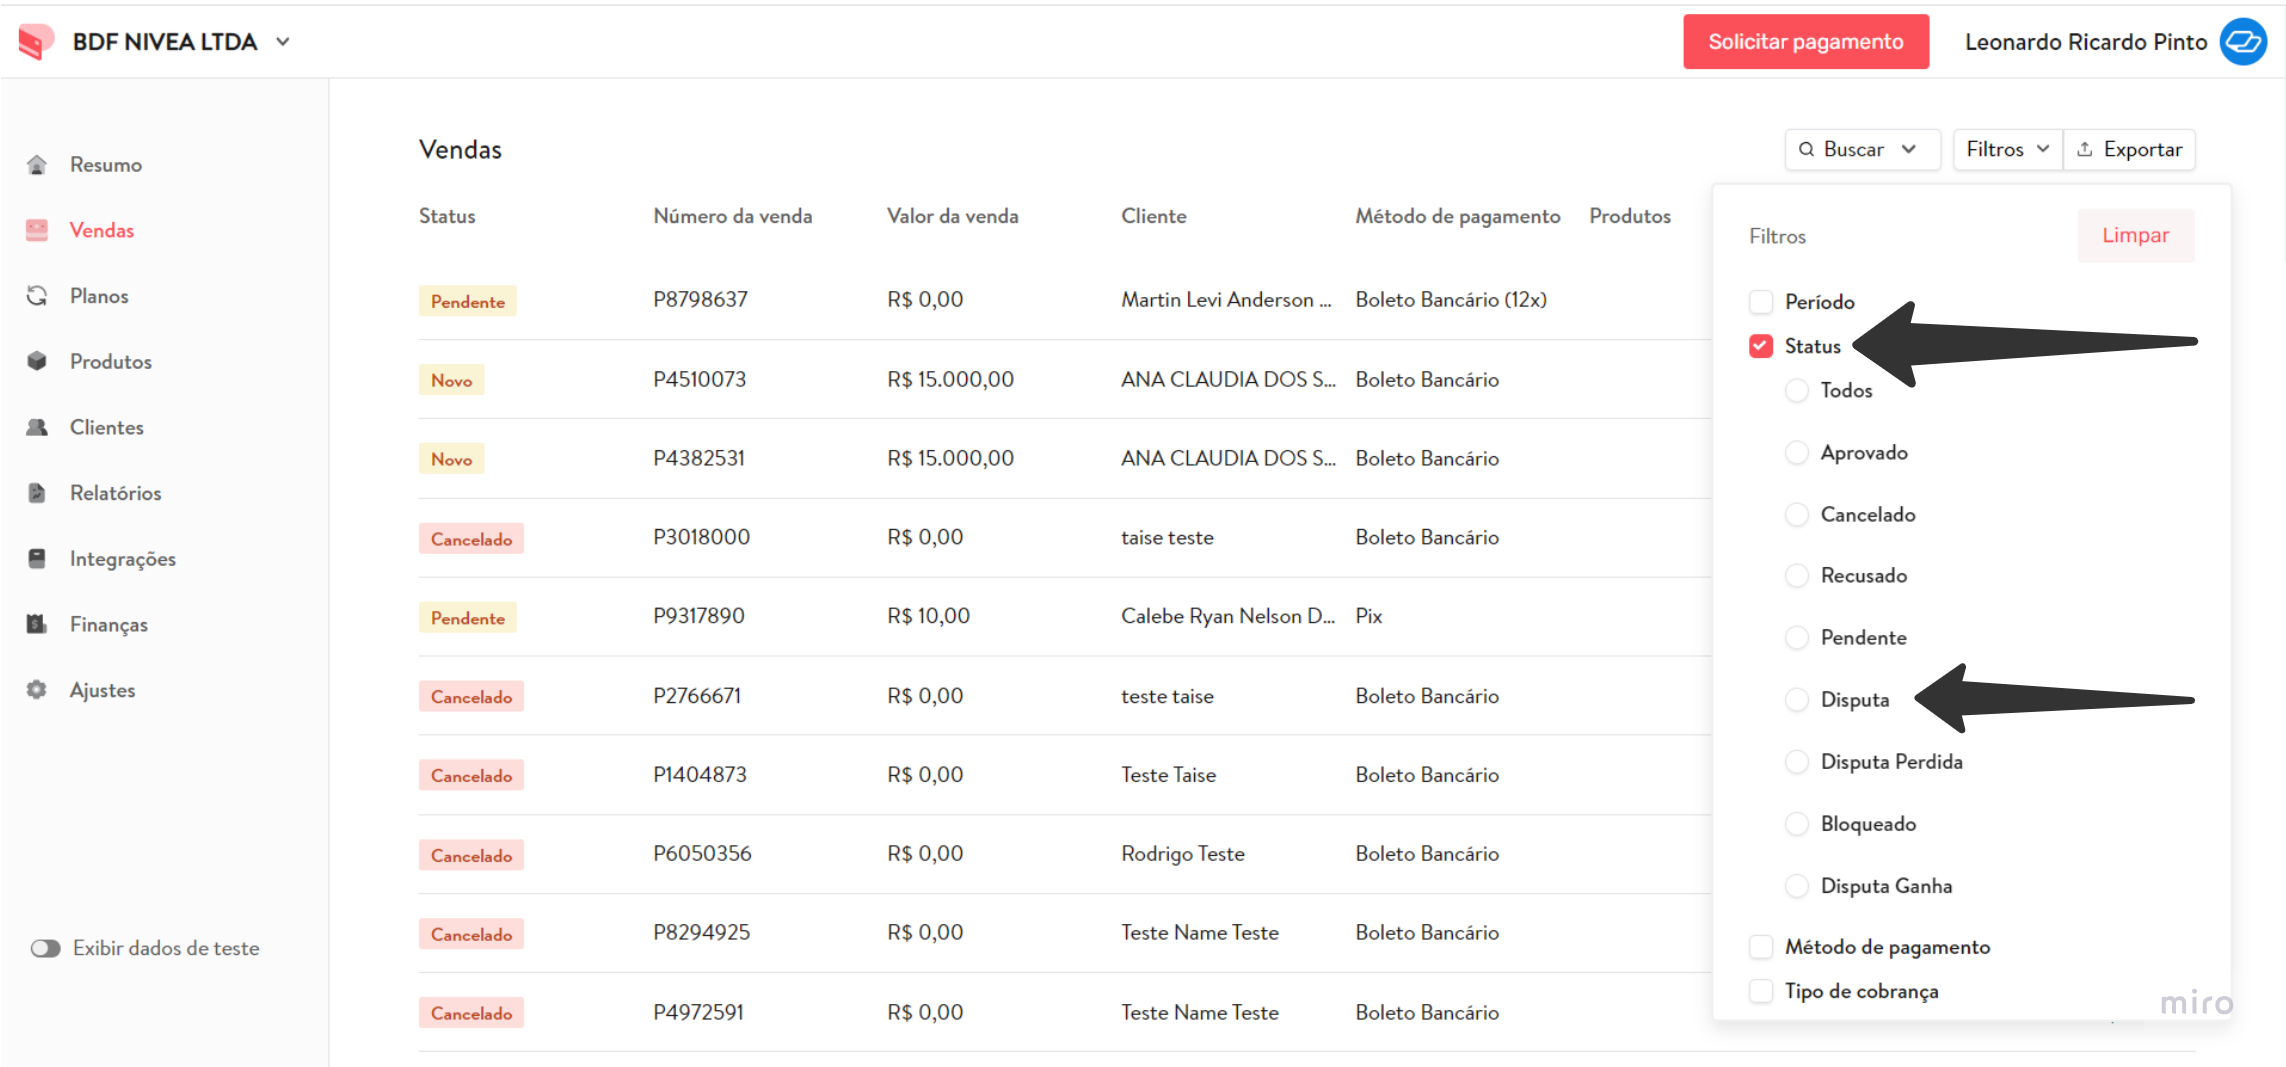2286x1067 pixels.
Task: Click the Exportar button
Action: point(2130,150)
